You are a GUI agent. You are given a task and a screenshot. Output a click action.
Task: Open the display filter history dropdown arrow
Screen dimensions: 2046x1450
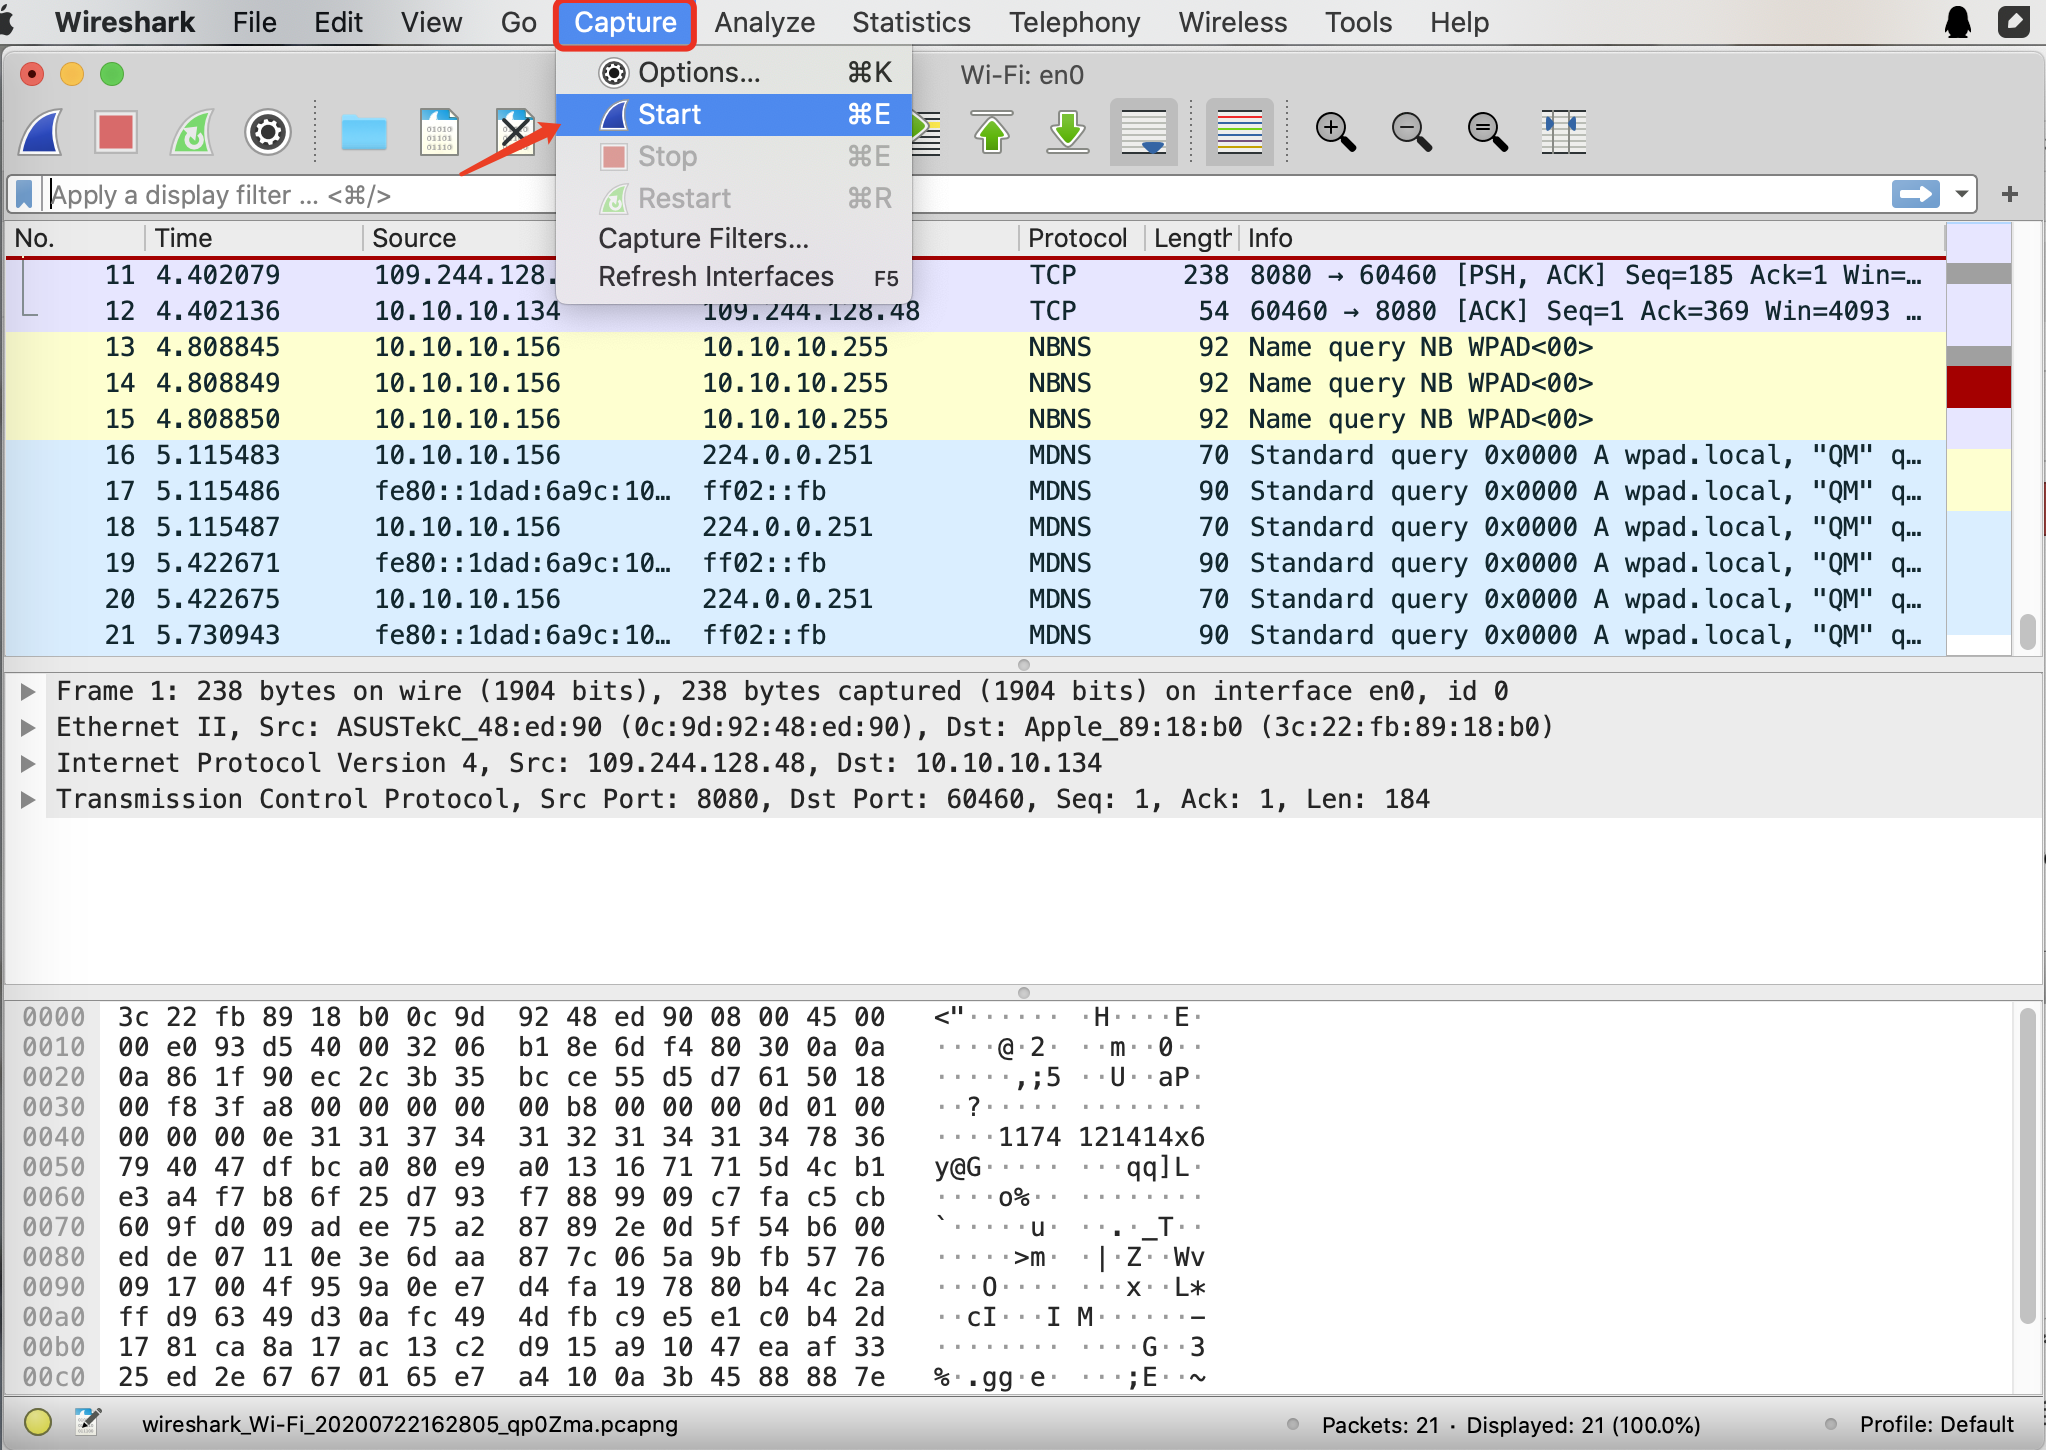click(x=1962, y=194)
